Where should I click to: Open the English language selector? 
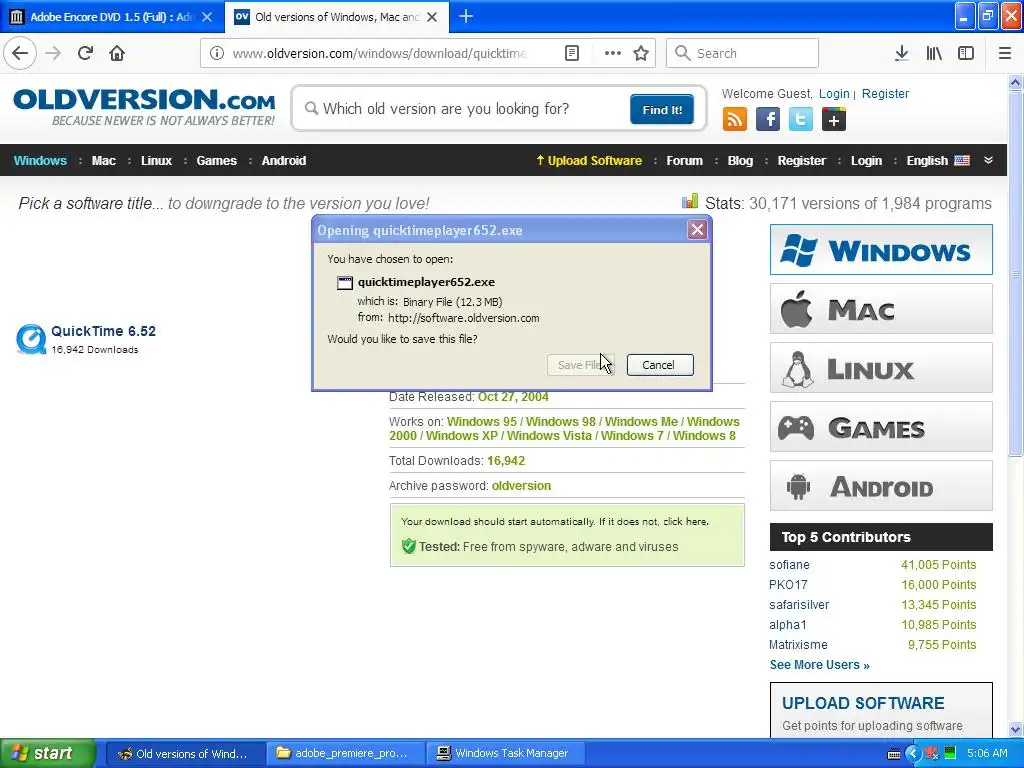point(938,161)
